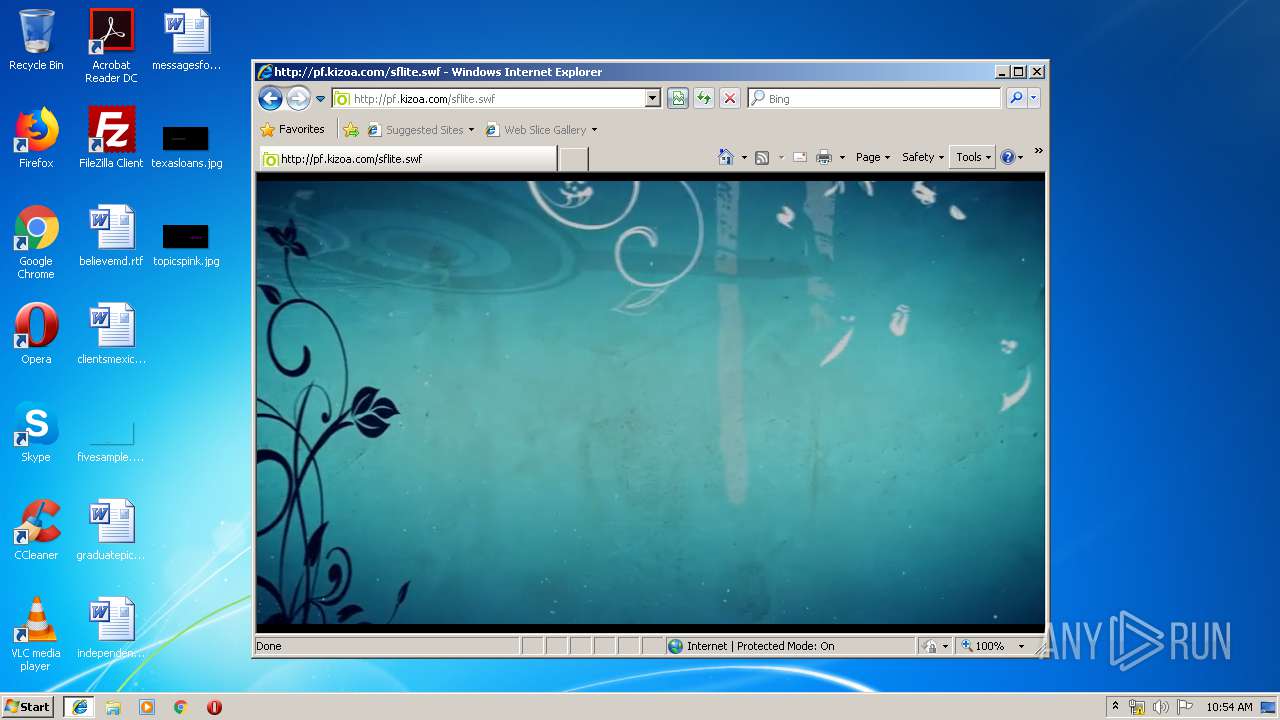1280x720 pixels.
Task: Click the Bing search box
Action: [875, 98]
